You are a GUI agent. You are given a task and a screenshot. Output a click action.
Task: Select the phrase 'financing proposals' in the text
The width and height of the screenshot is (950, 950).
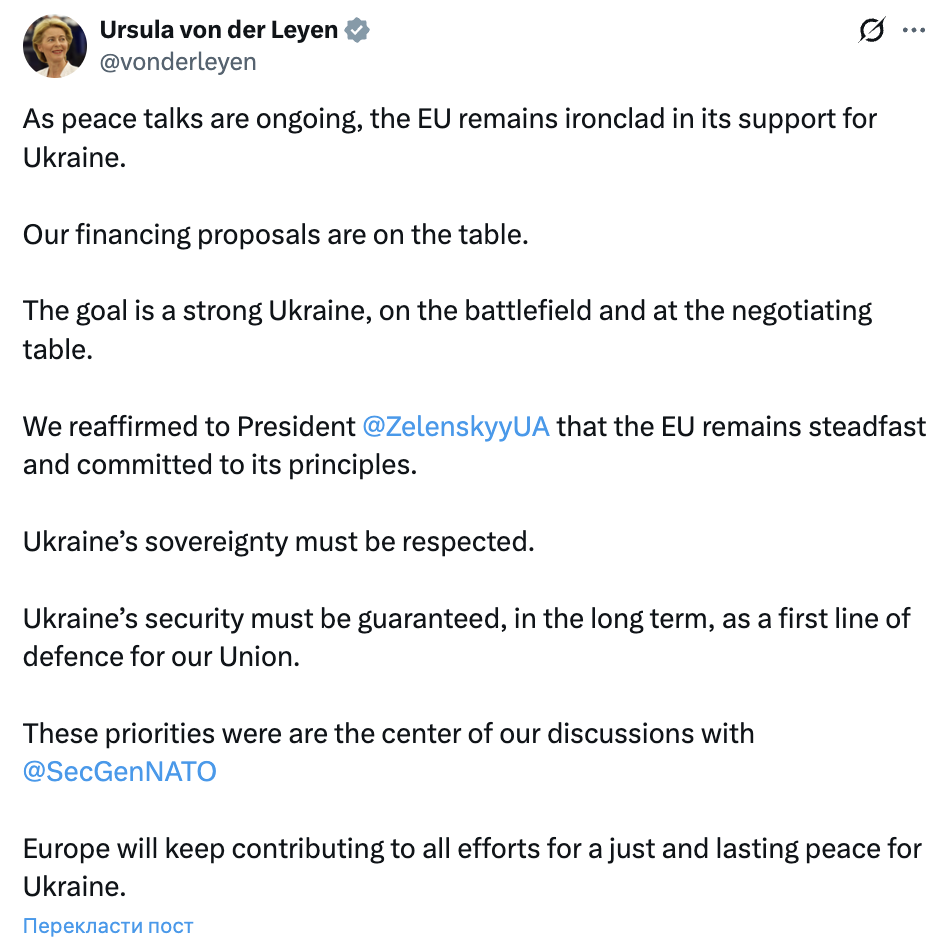tap(190, 234)
